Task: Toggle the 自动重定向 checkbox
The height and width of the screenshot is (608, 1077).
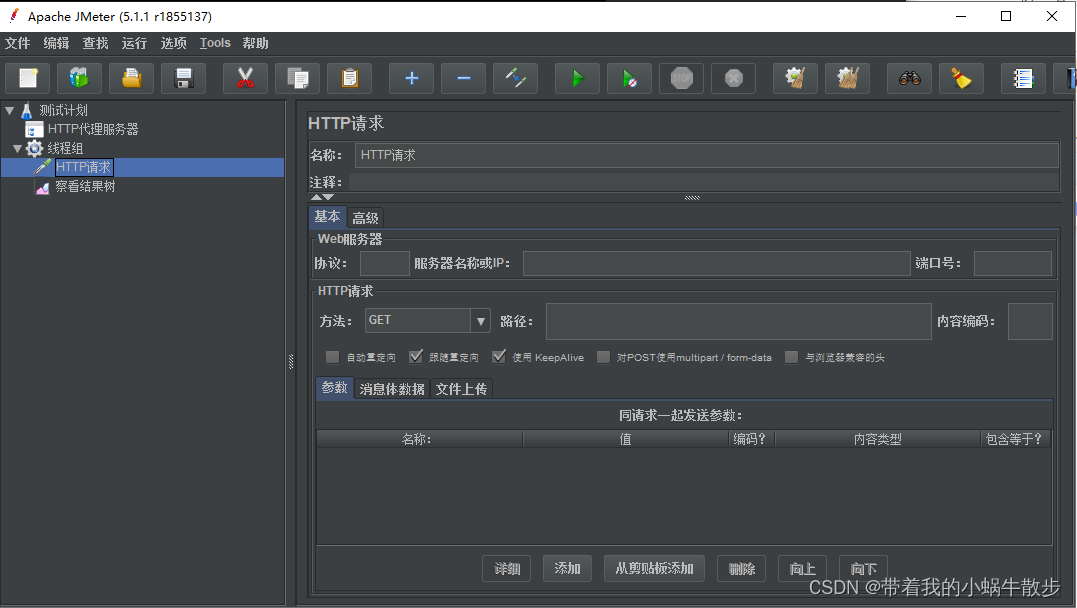Action: point(332,357)
